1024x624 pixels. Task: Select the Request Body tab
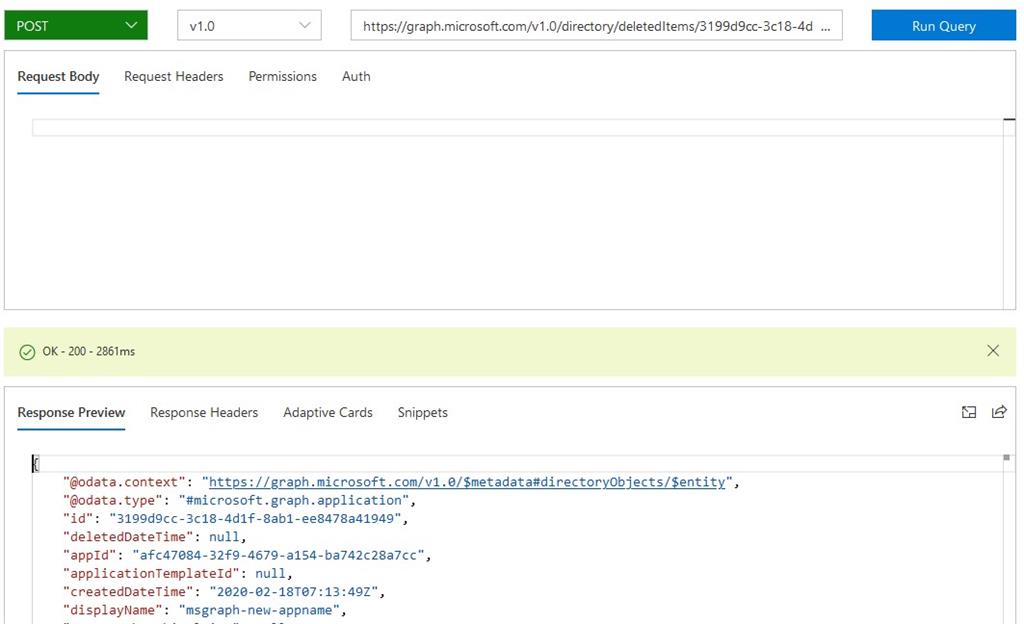click(57, 75)
